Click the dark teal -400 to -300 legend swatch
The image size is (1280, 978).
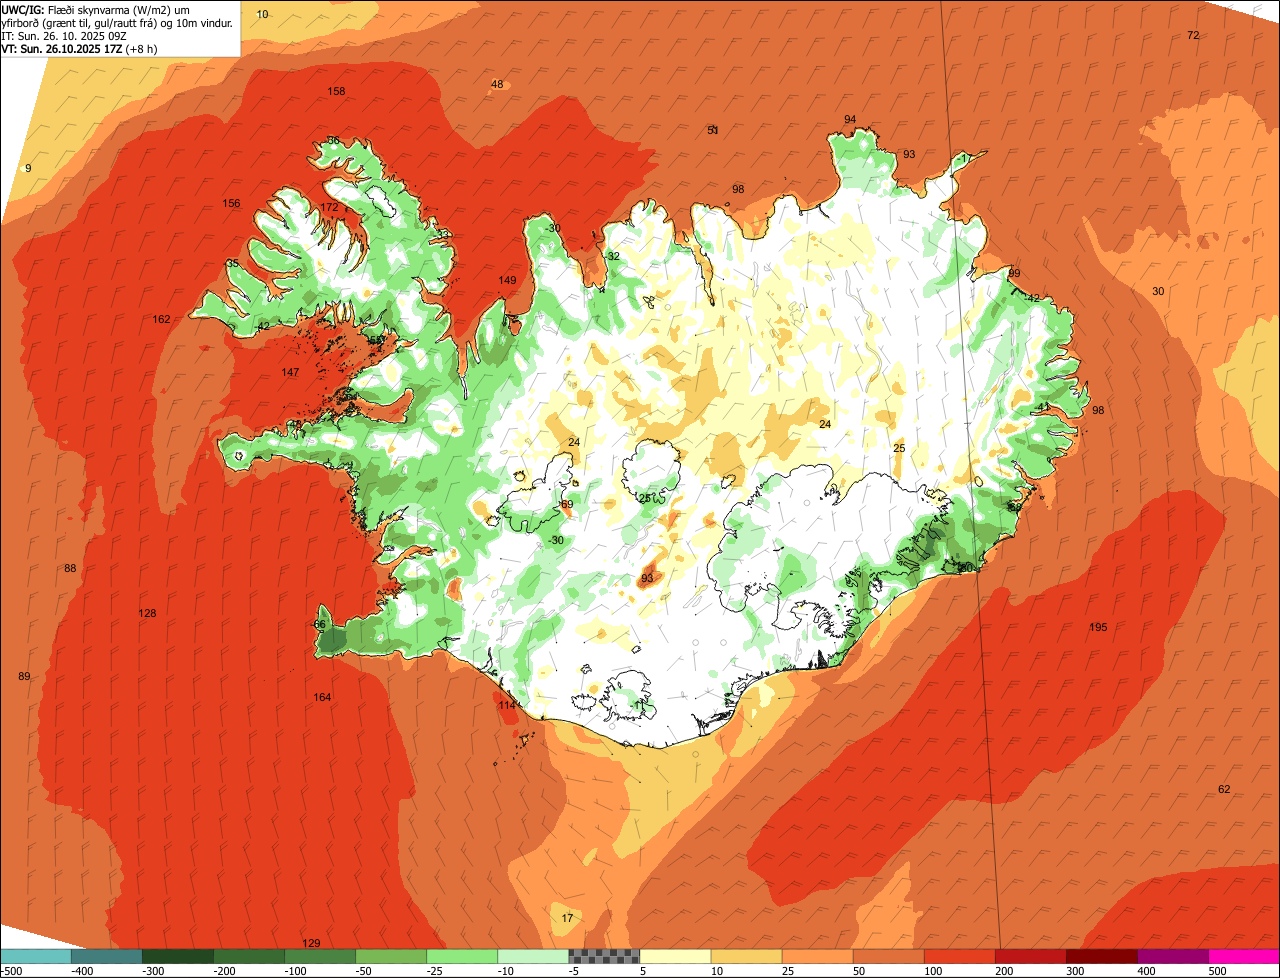click(x=107, y=956)
